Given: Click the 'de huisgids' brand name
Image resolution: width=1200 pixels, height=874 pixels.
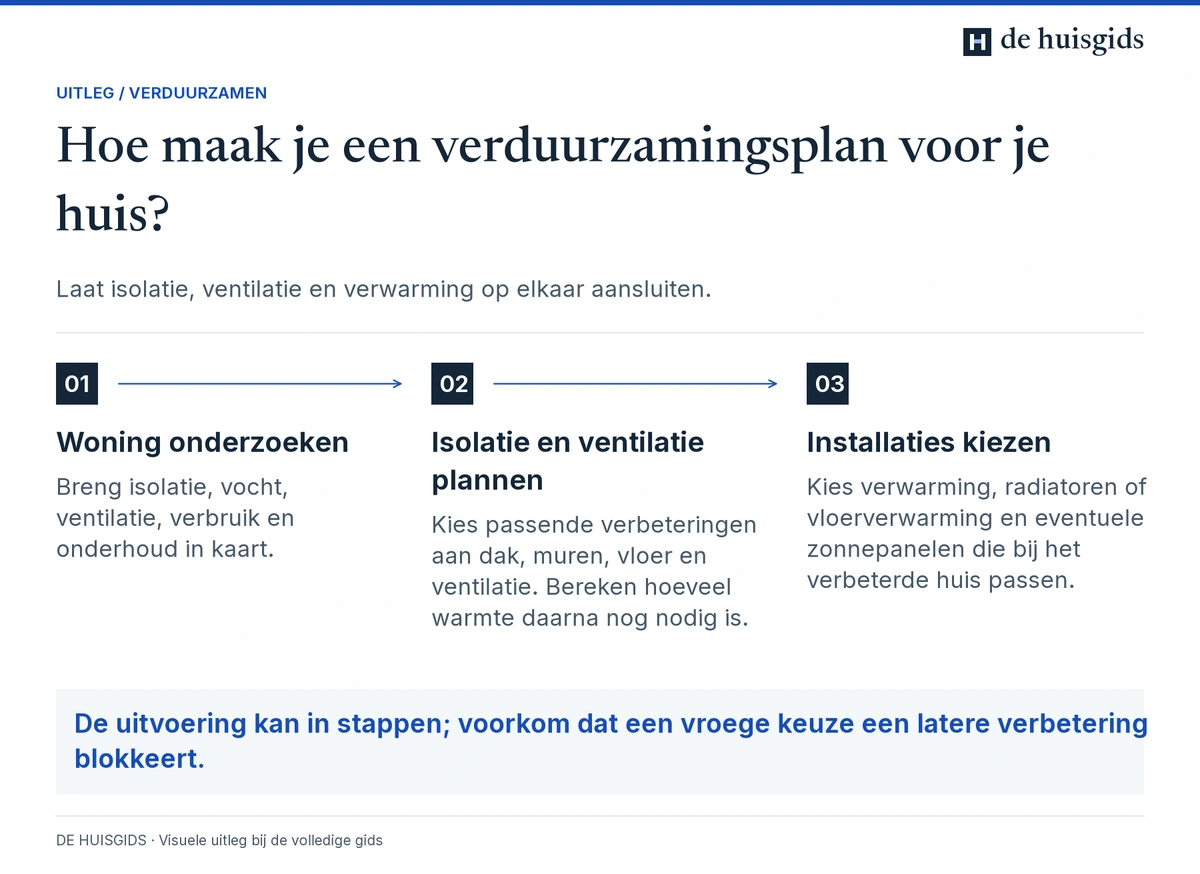Looking at the screenshot, I should [x=1072, y=40].
